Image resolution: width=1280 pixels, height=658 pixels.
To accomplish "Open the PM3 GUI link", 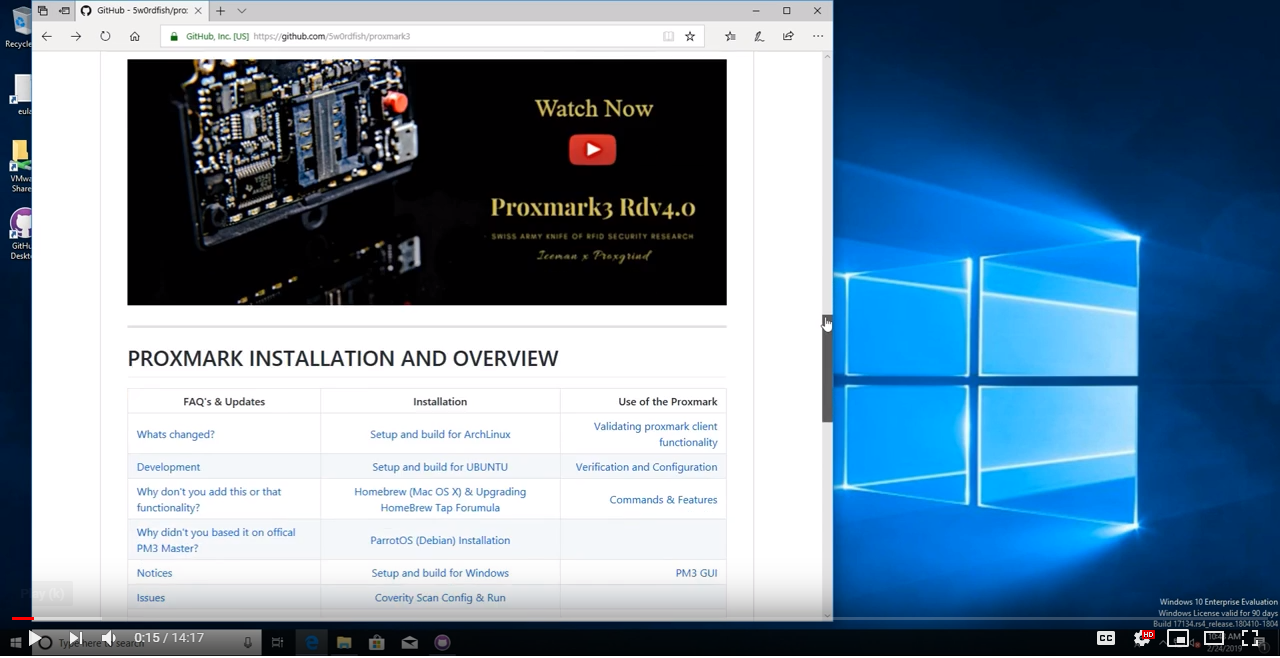I will pyautogui.click(x=696, y=573).
